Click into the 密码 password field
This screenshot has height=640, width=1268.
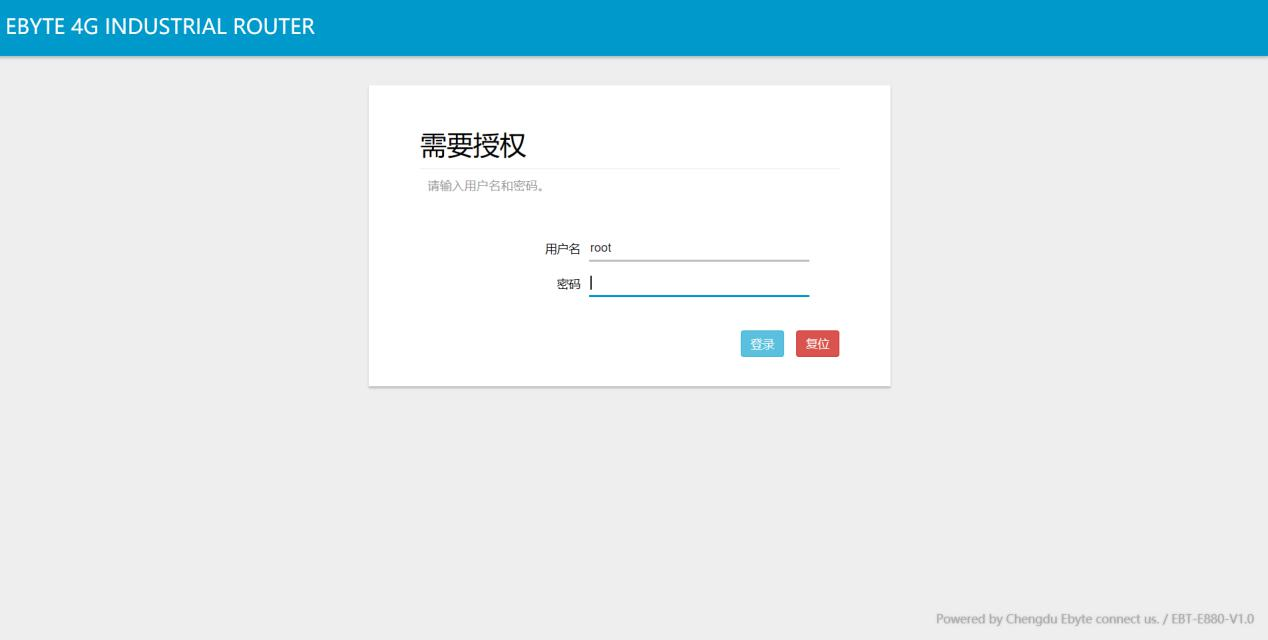tap(698, 283)
